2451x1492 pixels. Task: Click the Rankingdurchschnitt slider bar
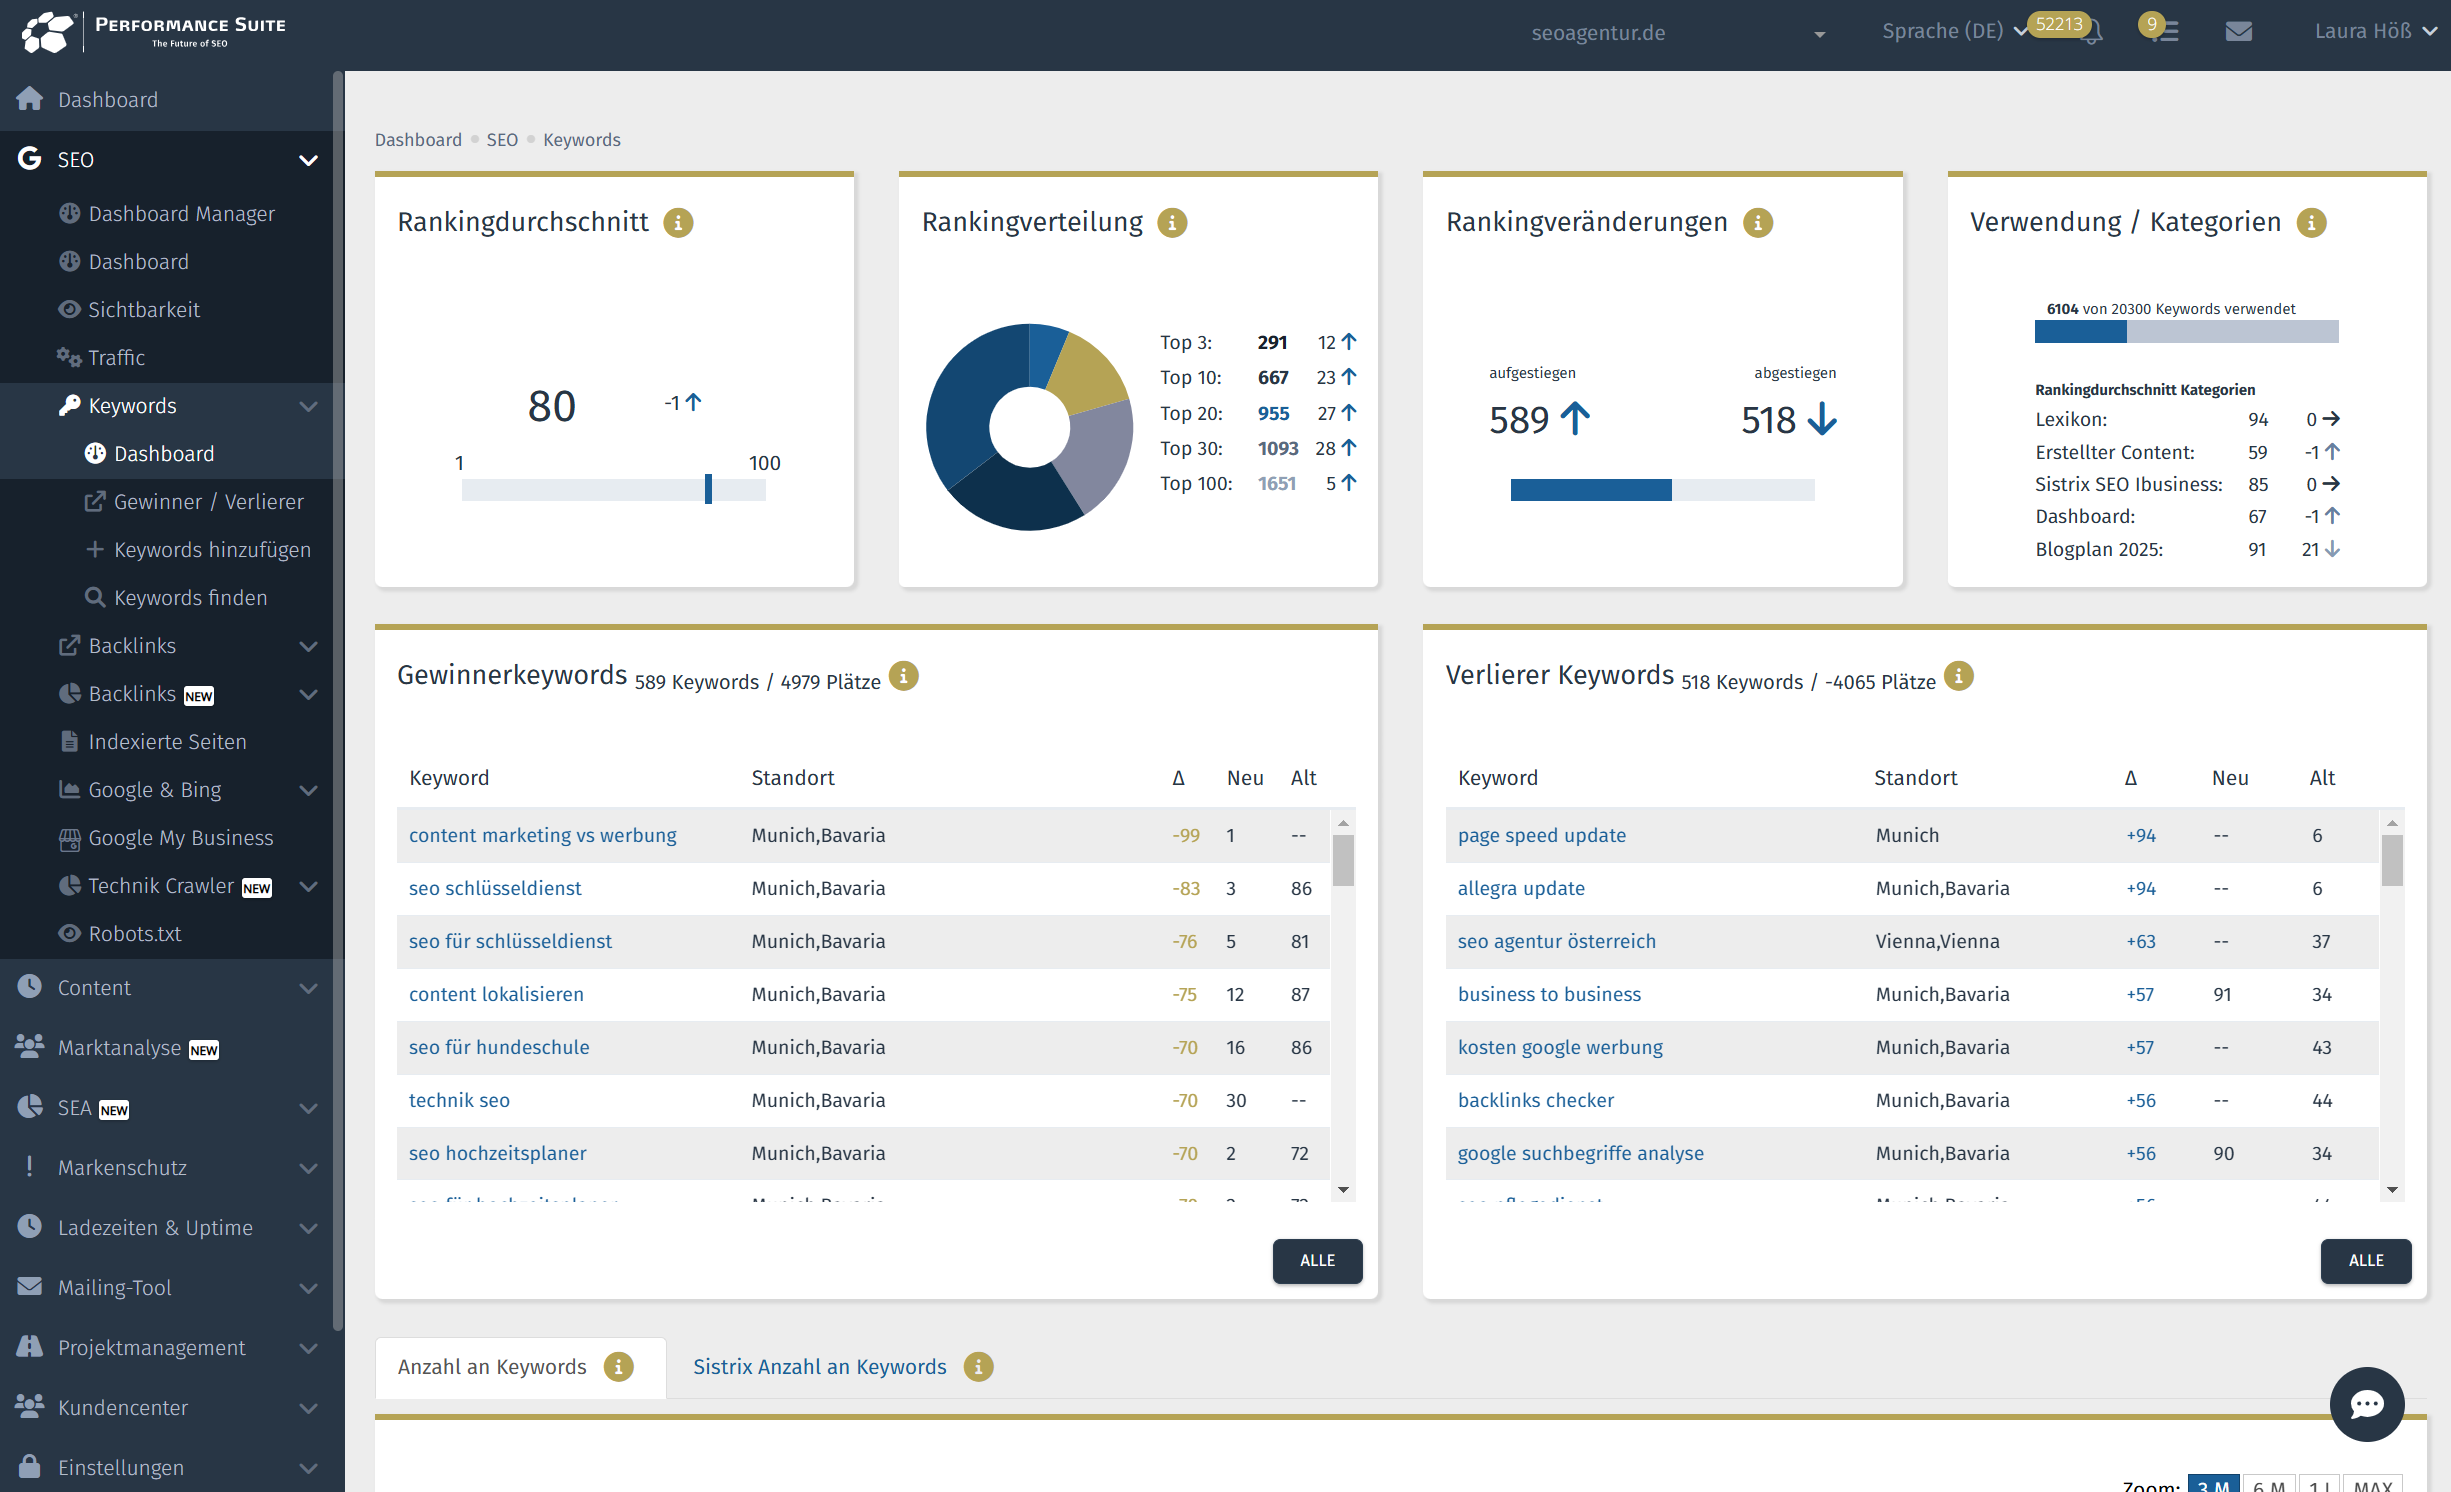coord(613,489)
